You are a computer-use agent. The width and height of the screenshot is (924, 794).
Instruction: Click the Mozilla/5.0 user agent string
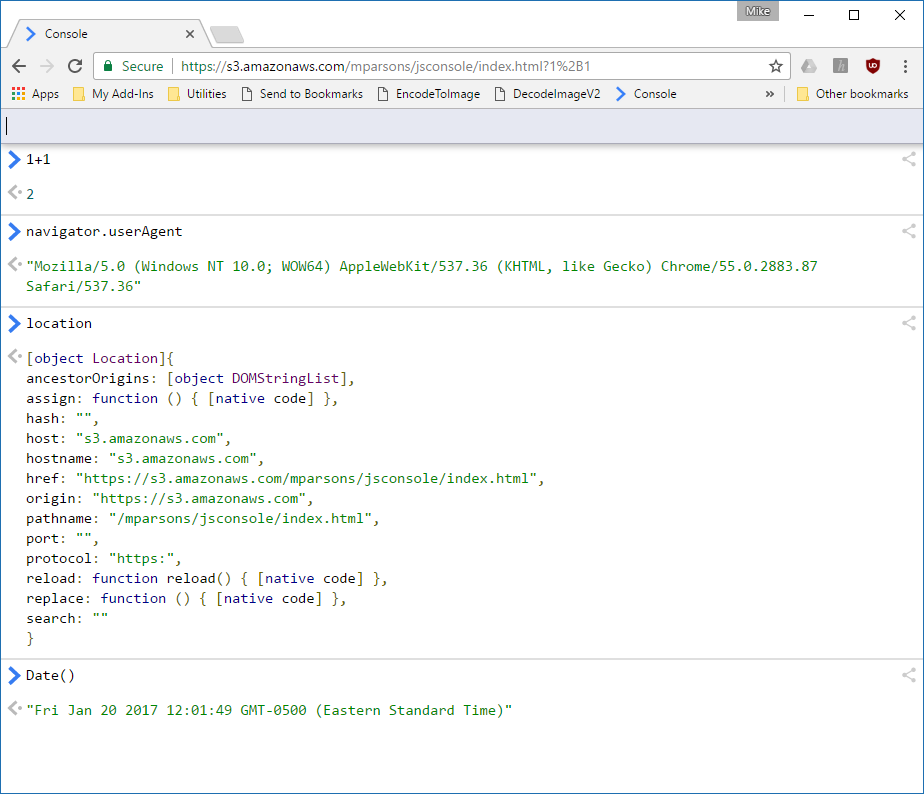[x=421, y=276]
